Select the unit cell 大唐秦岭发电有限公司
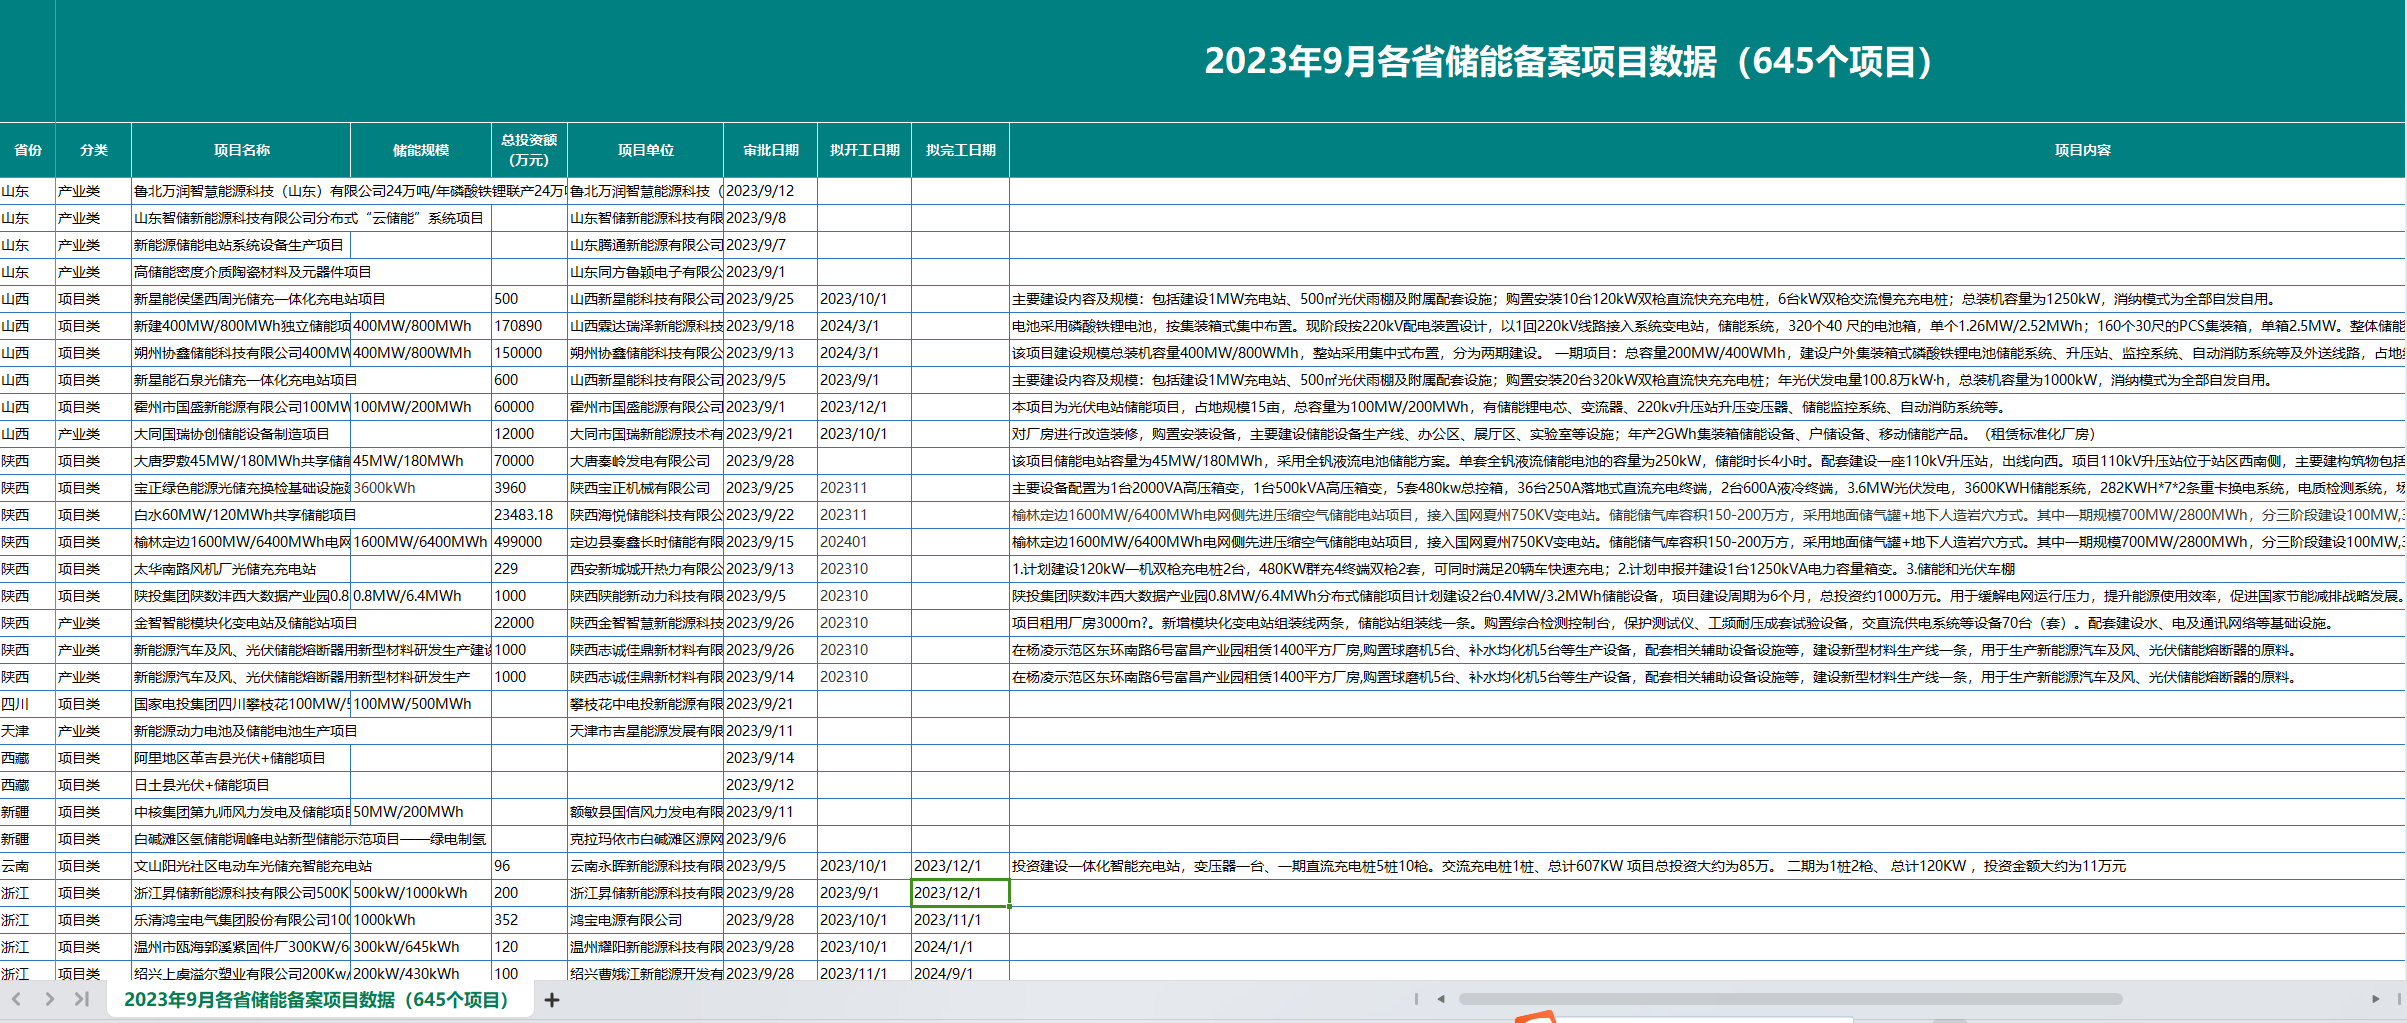This screenshot has height=1023, width=2407. [x=645, y=461]
